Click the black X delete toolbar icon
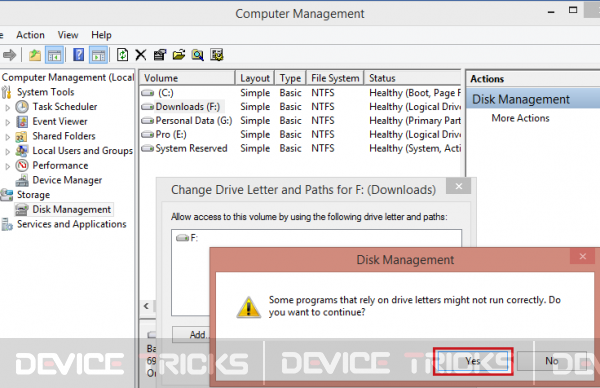600x388 pixels. pos(141,55)
